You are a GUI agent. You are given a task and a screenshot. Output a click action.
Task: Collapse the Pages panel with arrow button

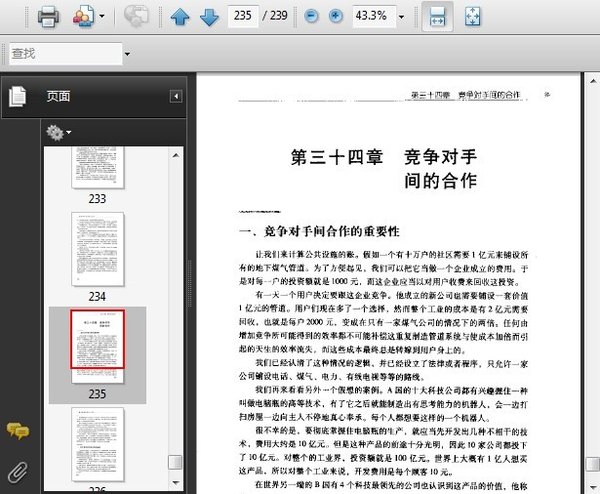pyautogui.click(x=176, y=96)
